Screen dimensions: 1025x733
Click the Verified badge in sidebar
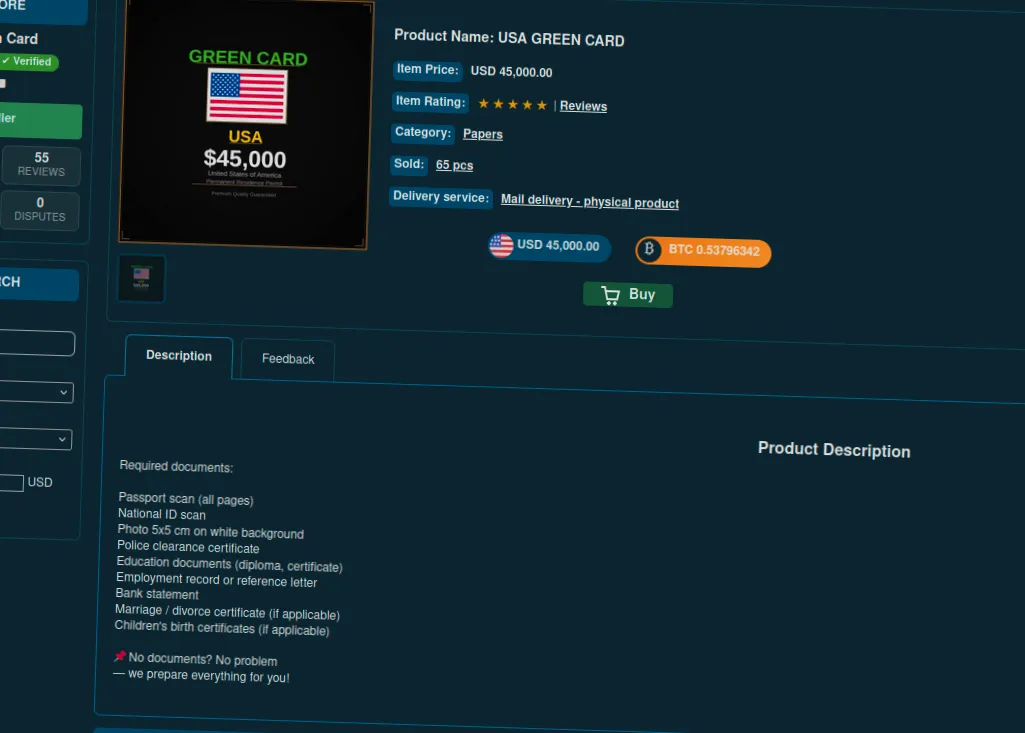coord(29,61)
